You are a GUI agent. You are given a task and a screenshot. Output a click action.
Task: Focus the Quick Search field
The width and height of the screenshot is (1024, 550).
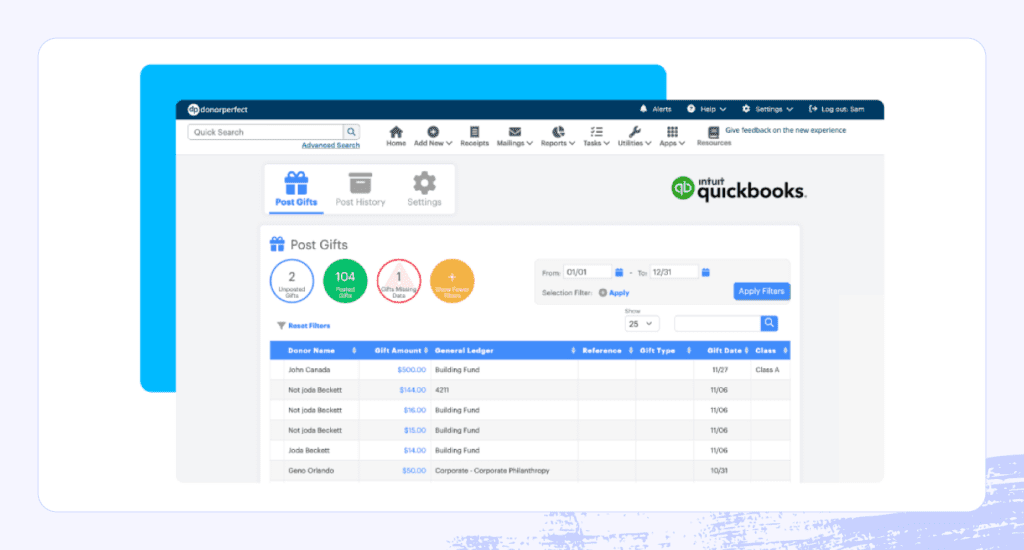265,132
